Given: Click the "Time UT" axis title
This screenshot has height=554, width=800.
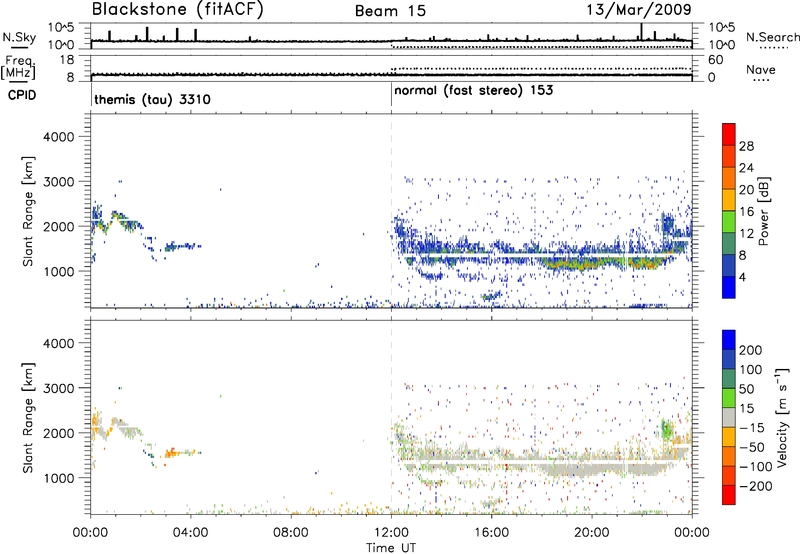Looking at the screenshot, I should (x=391, y=547).
